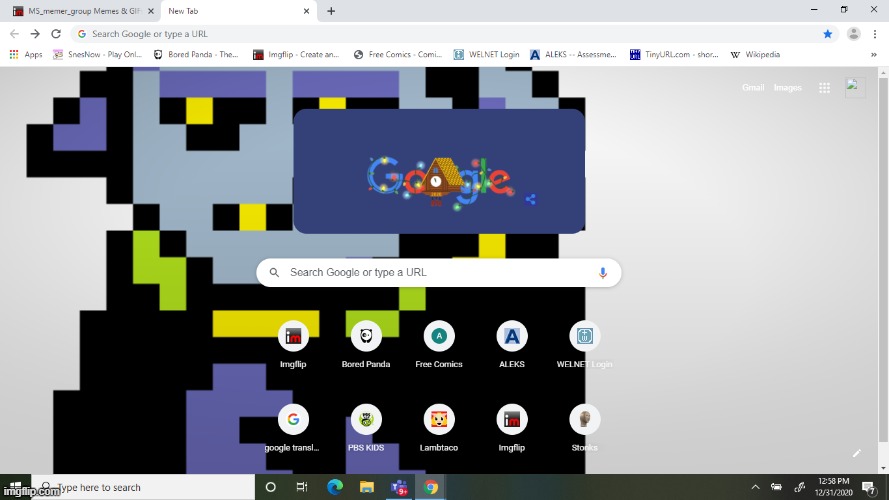Close the MS_memer_group tab
The height and width of the screenshot is (500, 889).
click(151, 11)
